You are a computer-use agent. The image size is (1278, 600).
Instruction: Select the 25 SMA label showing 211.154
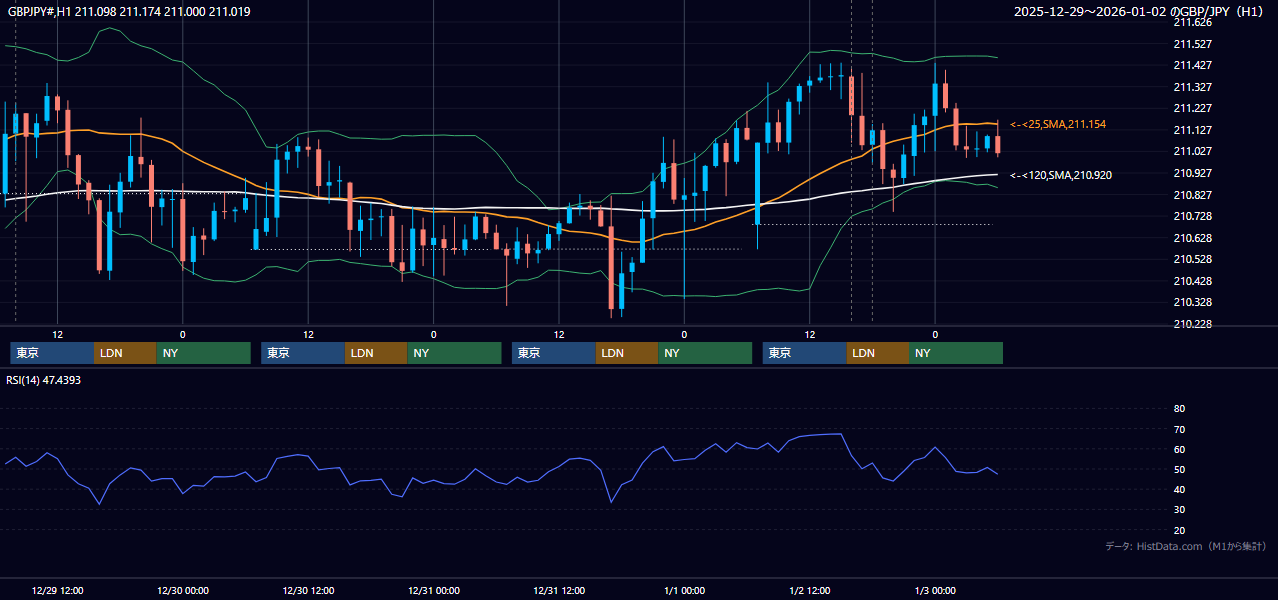coord(1057,124)
